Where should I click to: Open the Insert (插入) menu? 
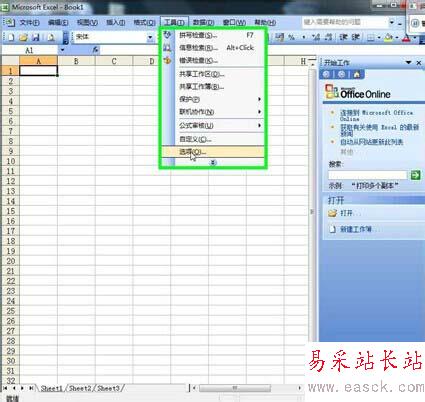point(116,22)
